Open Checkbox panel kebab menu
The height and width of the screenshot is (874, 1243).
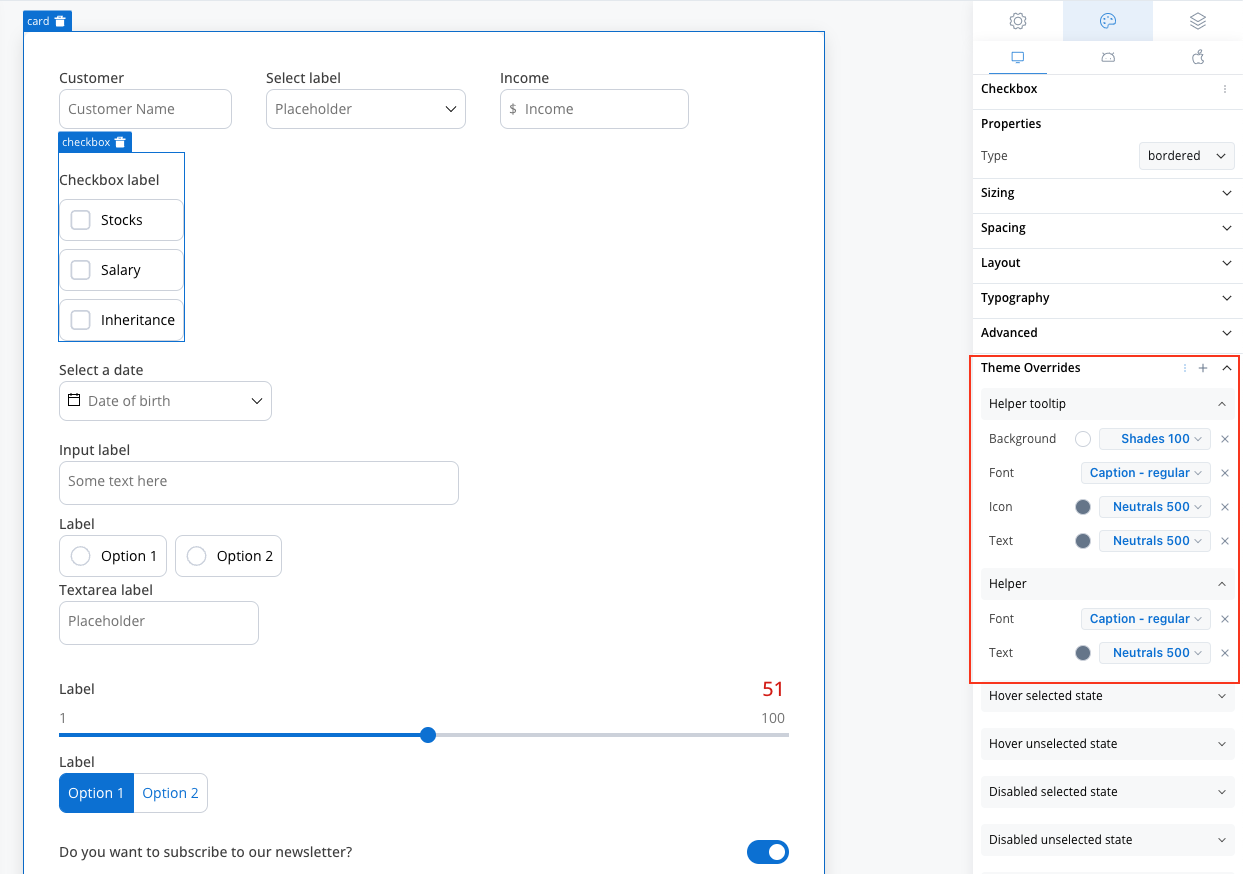coord(1225,89)
